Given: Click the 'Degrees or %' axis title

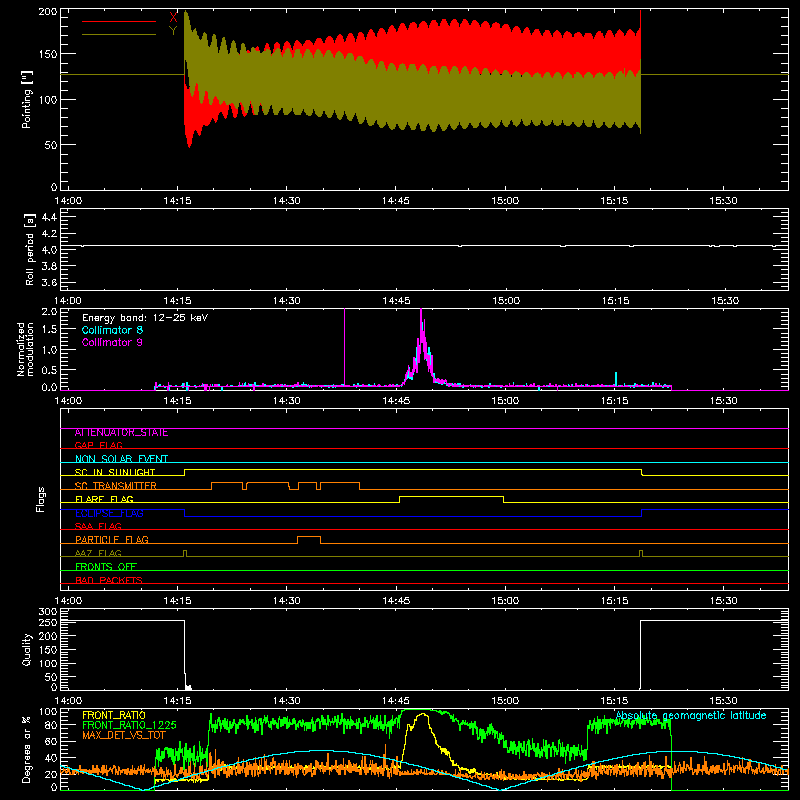Looking at the screenshot, I should pyautogui.click(x=26, y=749).
